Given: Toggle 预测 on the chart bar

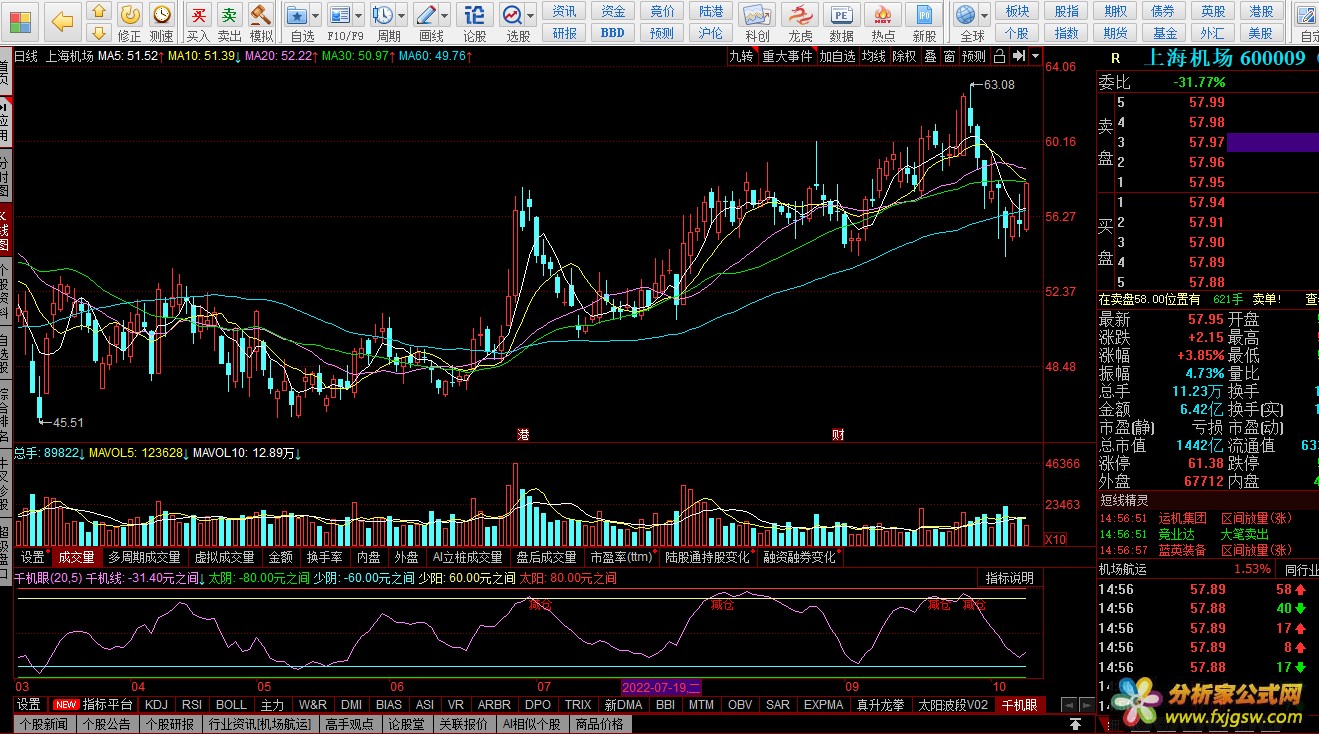Looking at the screenshot, I should [x=974, y=56].
